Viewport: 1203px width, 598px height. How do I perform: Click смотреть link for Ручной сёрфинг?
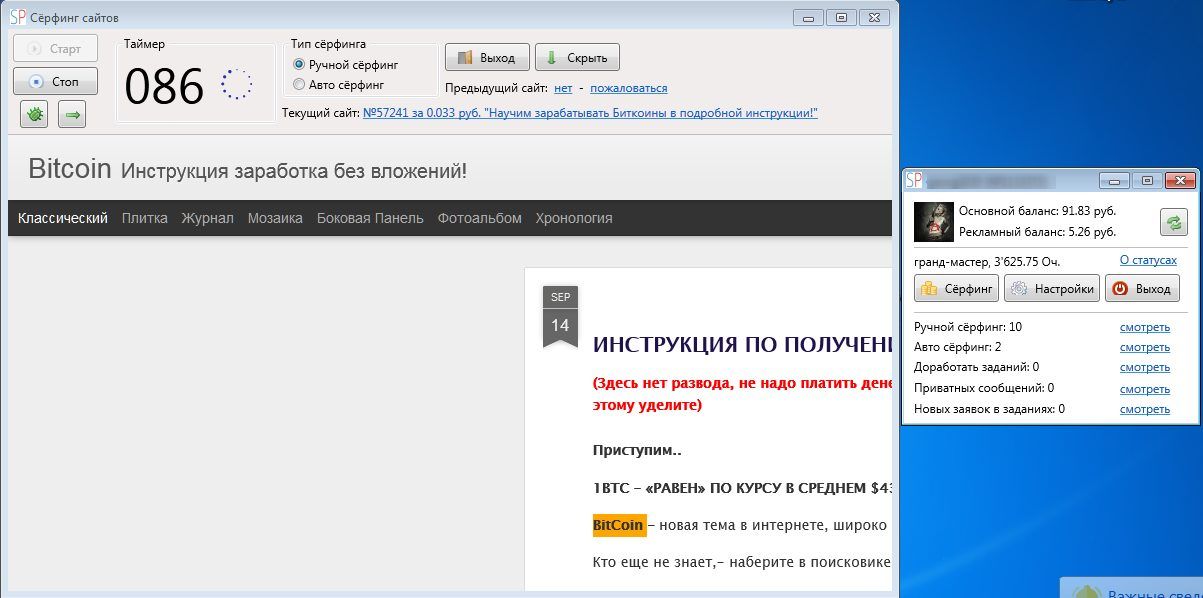[1144, 327]
